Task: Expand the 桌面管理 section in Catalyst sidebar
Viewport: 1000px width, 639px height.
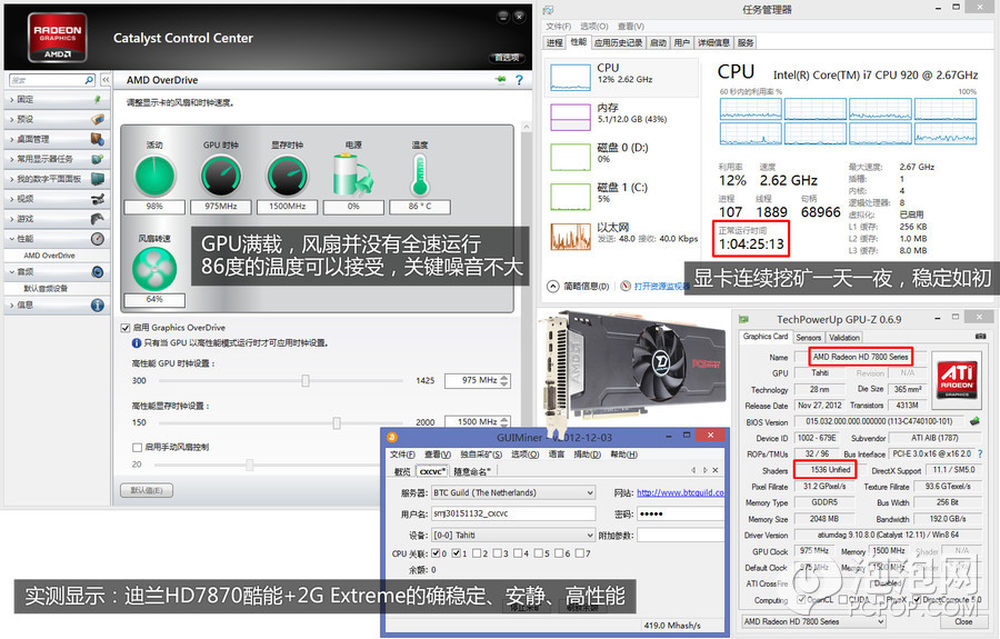Action: (56, 139)
